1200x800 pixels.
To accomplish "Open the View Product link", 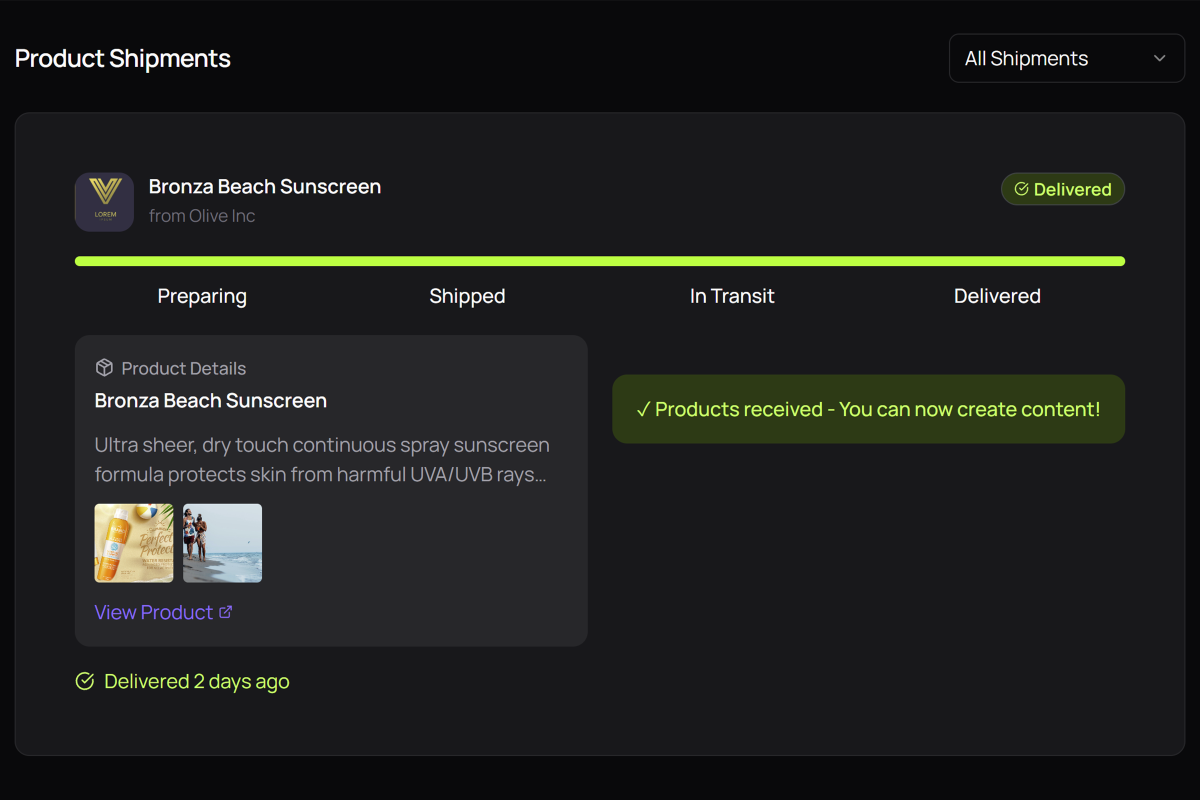I will (x=163, y=612).
